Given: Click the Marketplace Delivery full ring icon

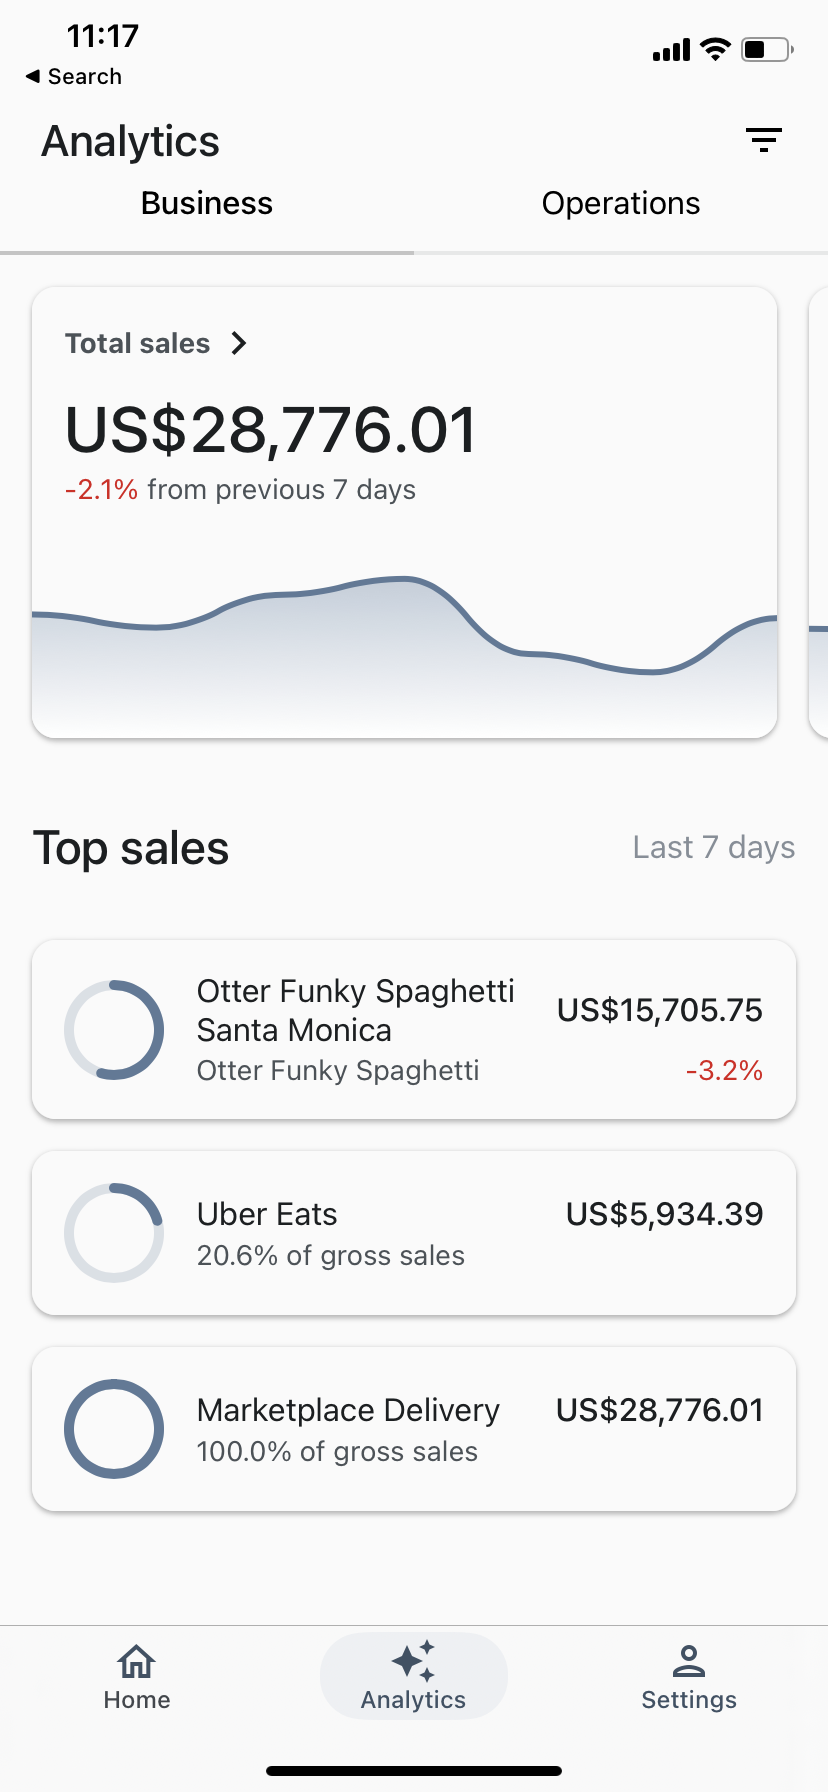Looking at the screenshot, I should [x=114, y=1429].
